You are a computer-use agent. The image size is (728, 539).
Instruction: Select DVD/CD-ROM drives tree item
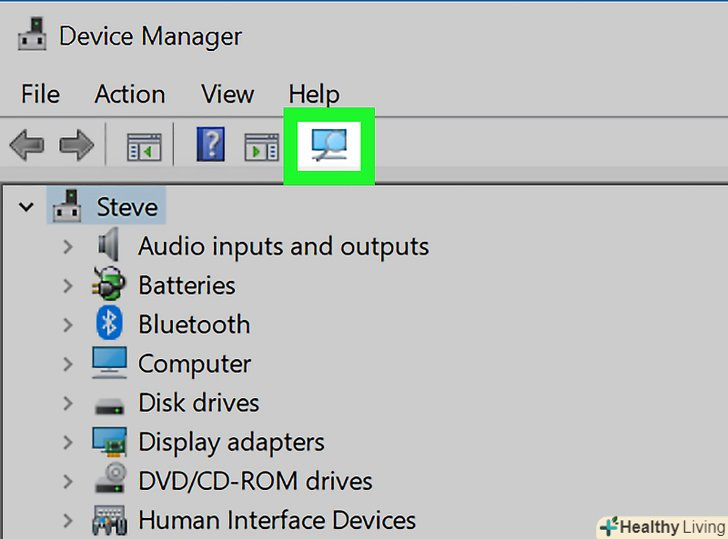255,481
